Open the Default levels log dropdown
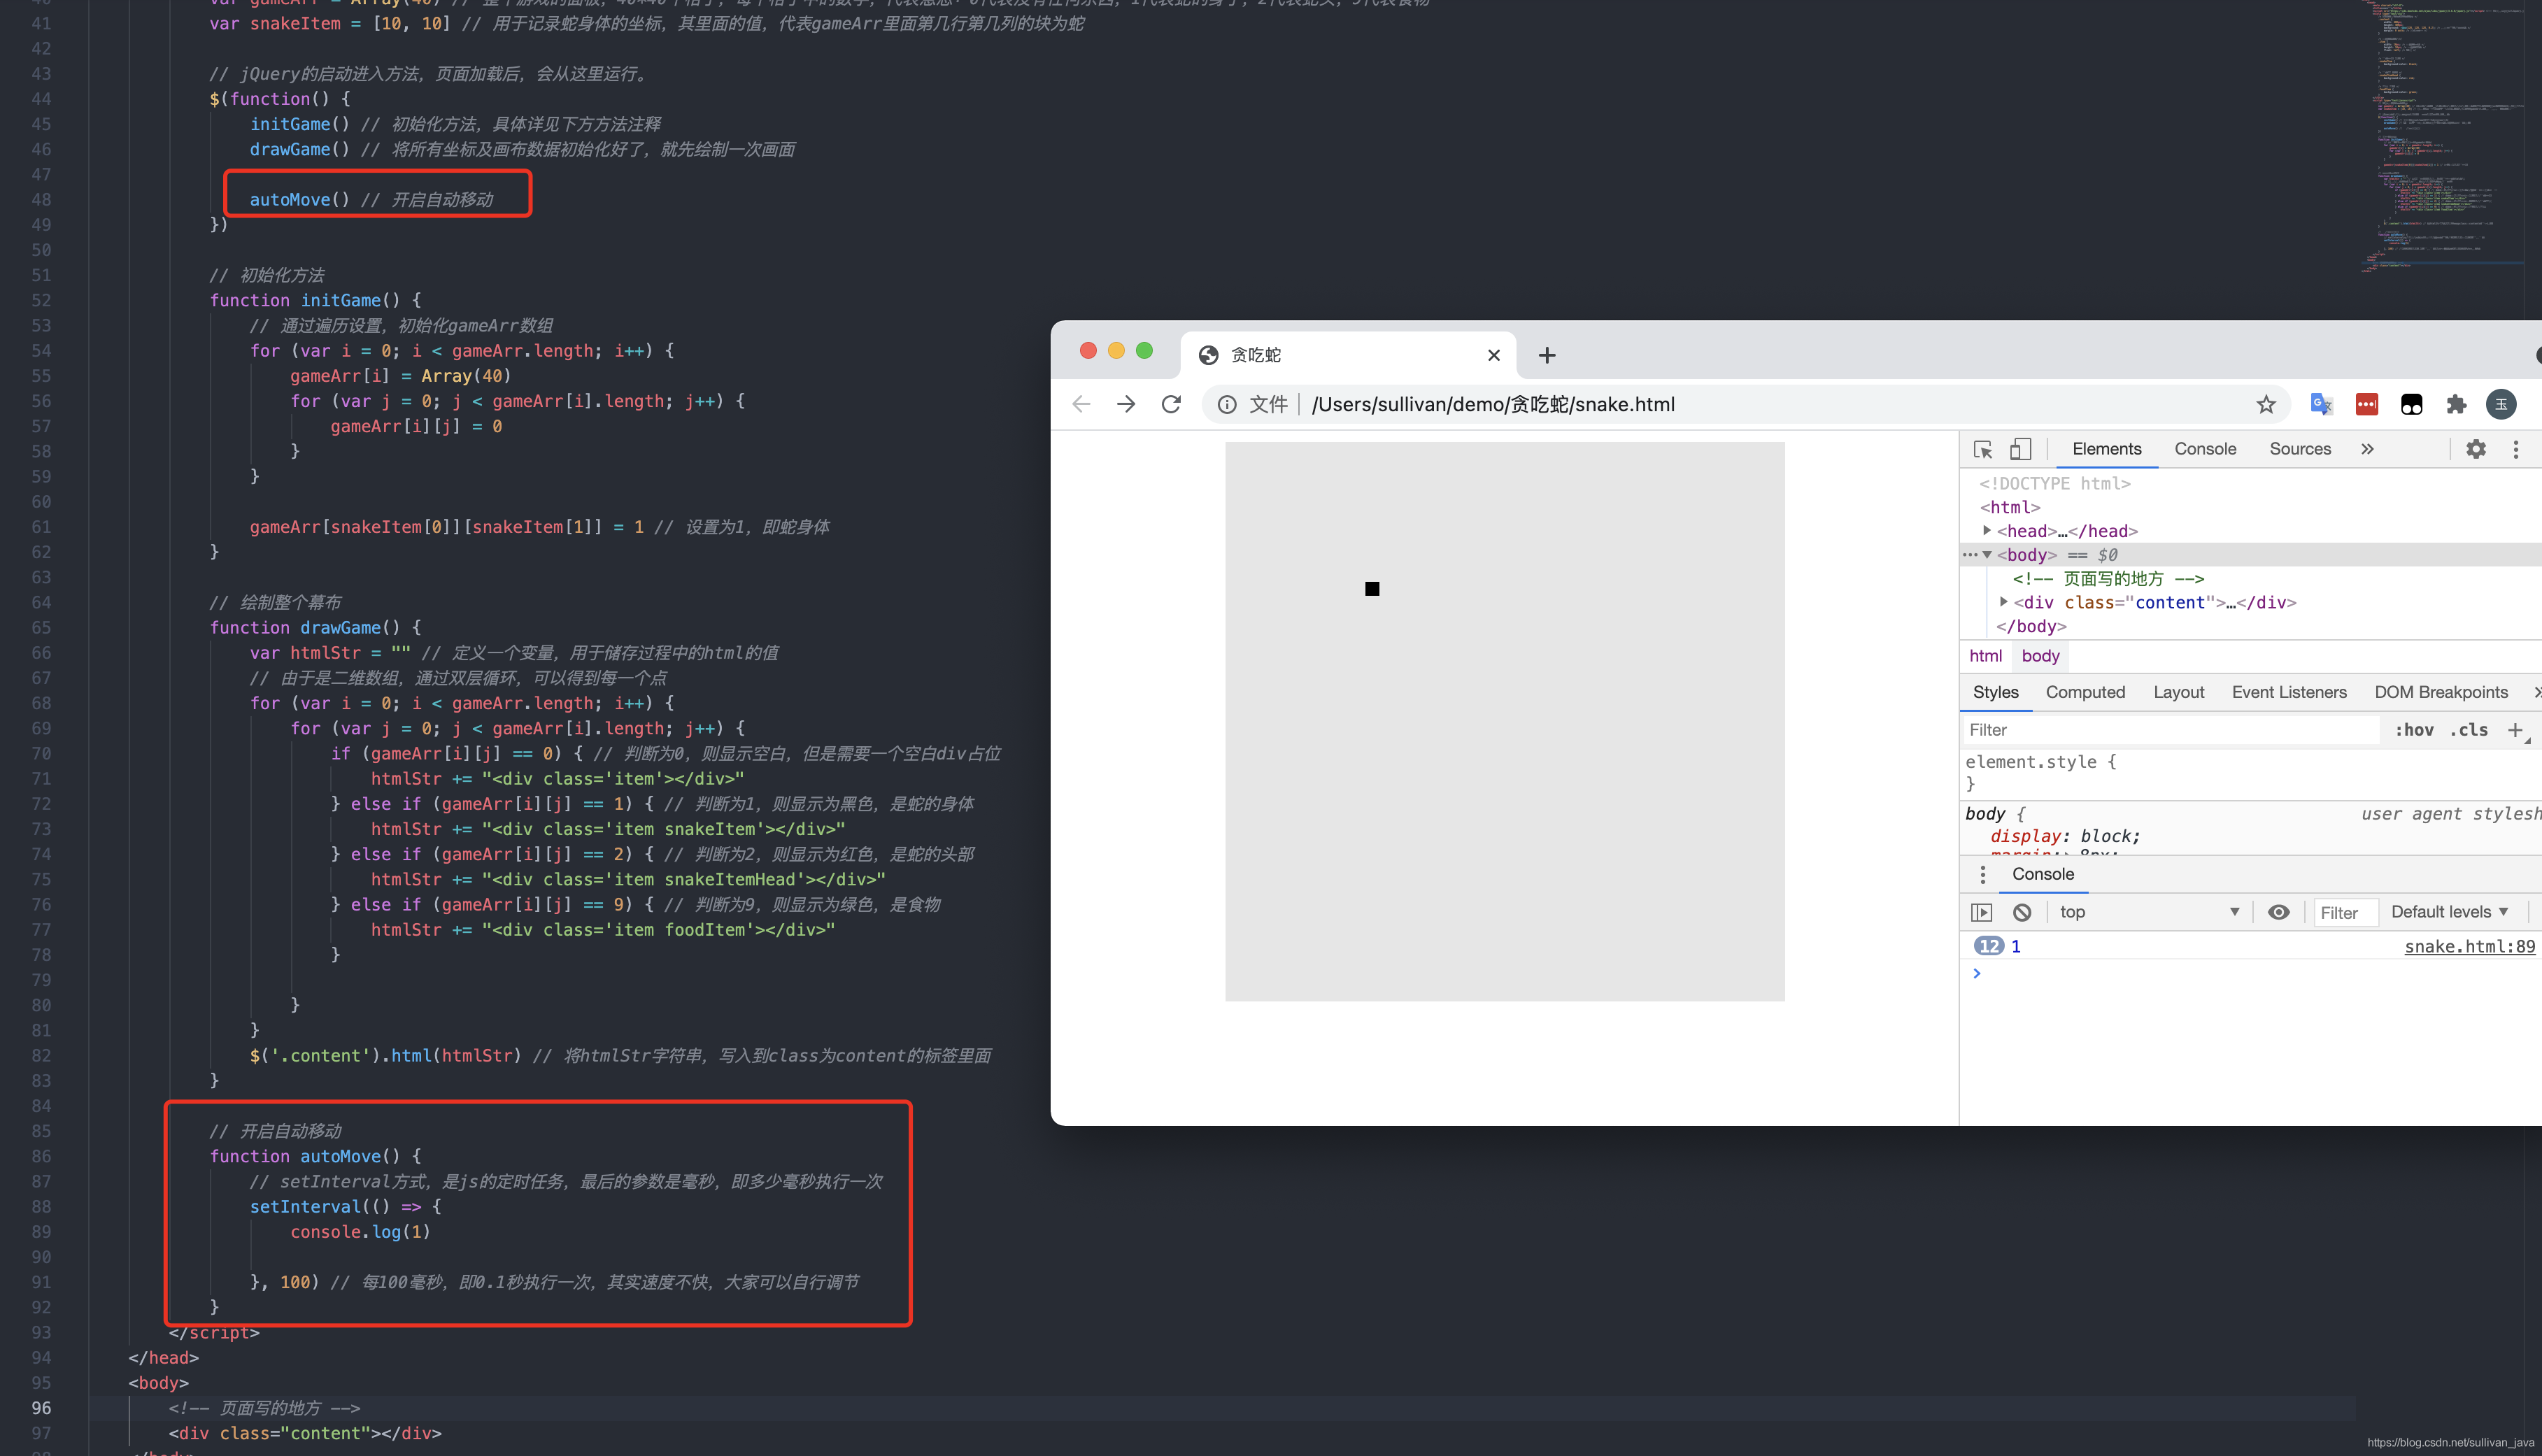The image size is (2542, 1456). [2449, 912]
